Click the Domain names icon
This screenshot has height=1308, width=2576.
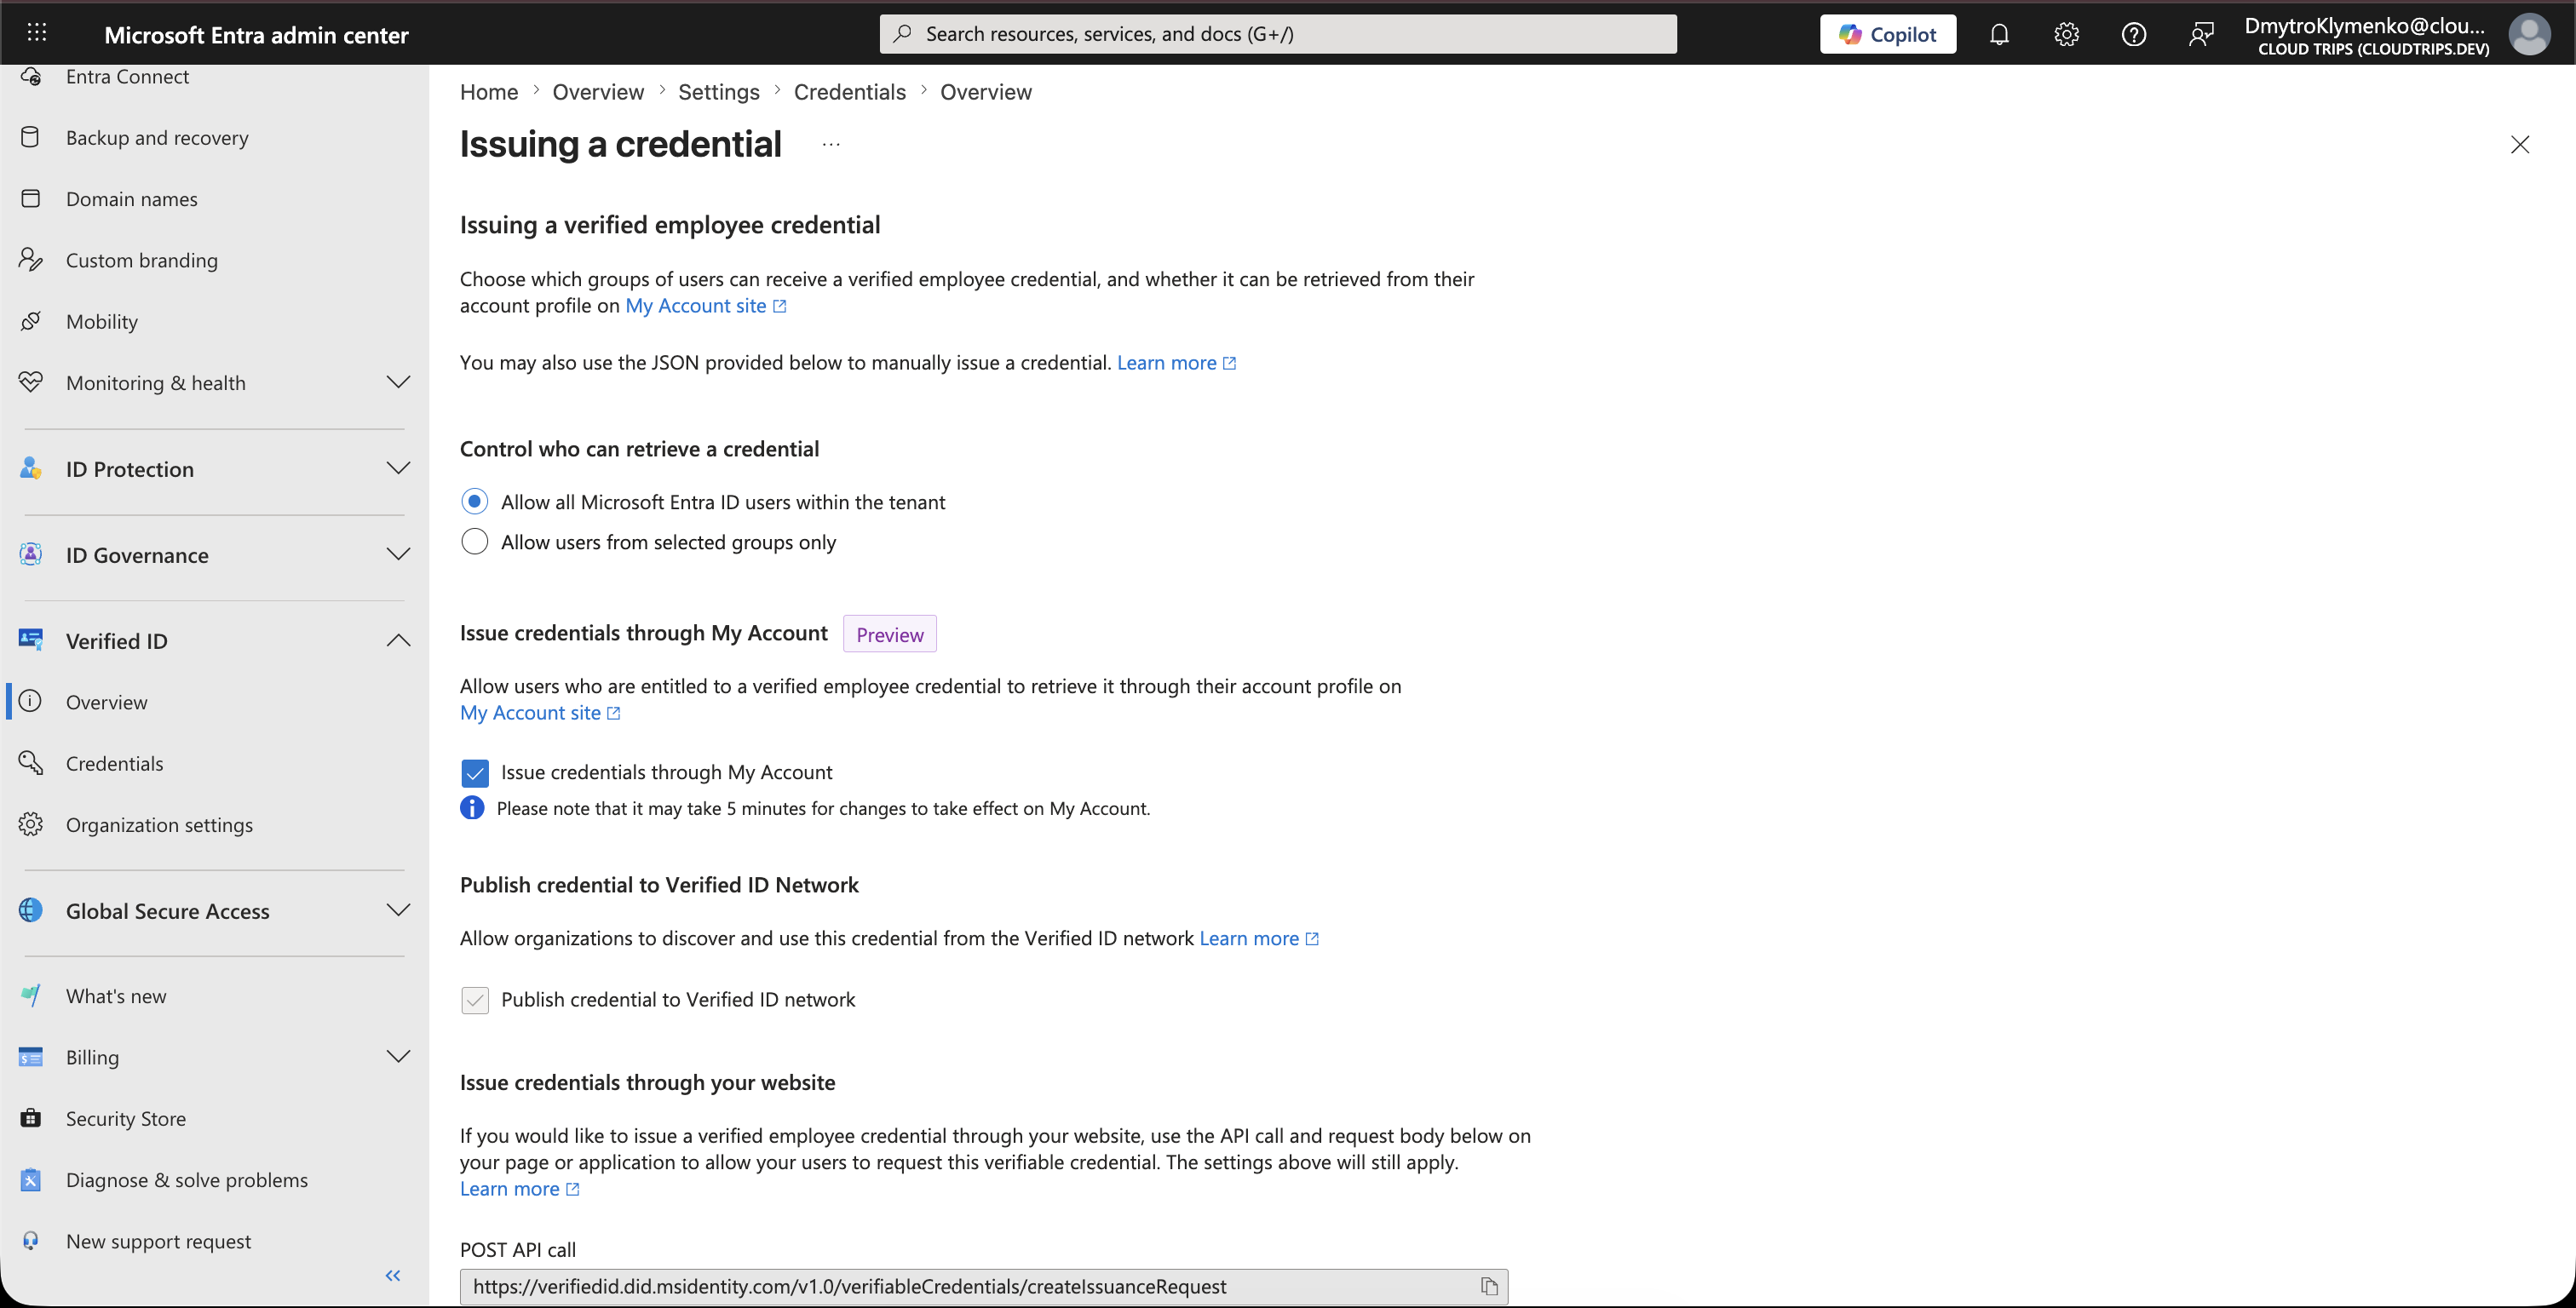(x=31, y=198)
